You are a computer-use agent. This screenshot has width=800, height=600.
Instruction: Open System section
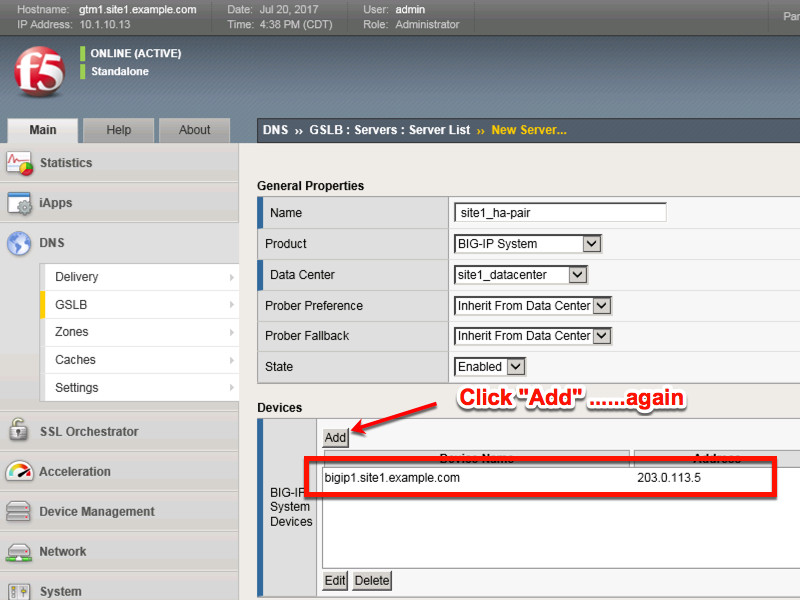pyautogui.click(x=61, y=591)
